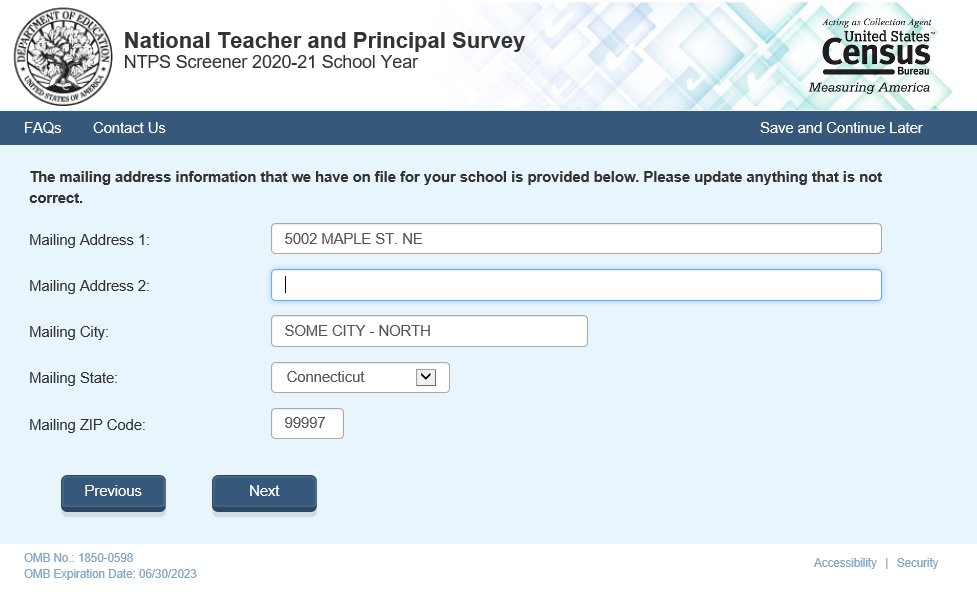Focus the Mailing Address 2 input box

tap(576, 285)
